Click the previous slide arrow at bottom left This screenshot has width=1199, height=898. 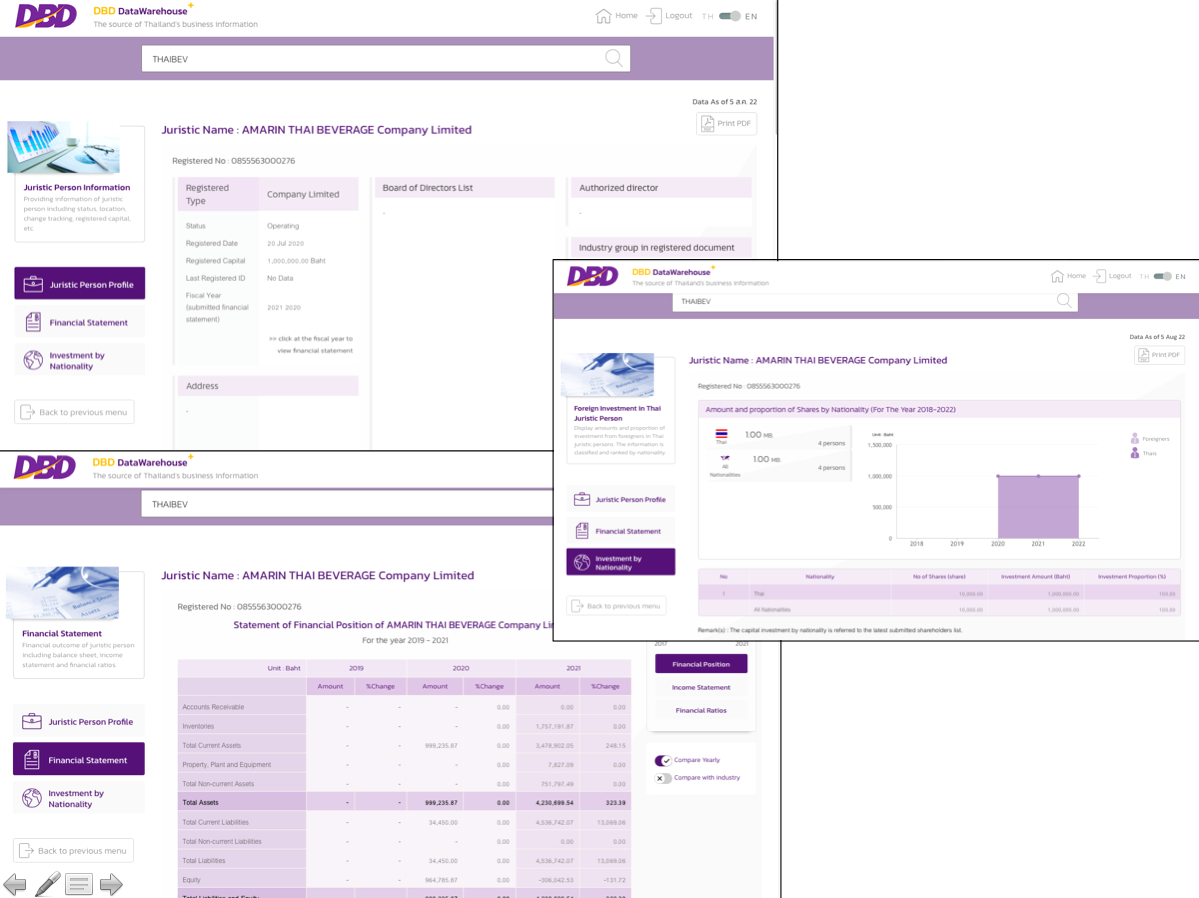(15, 884)
